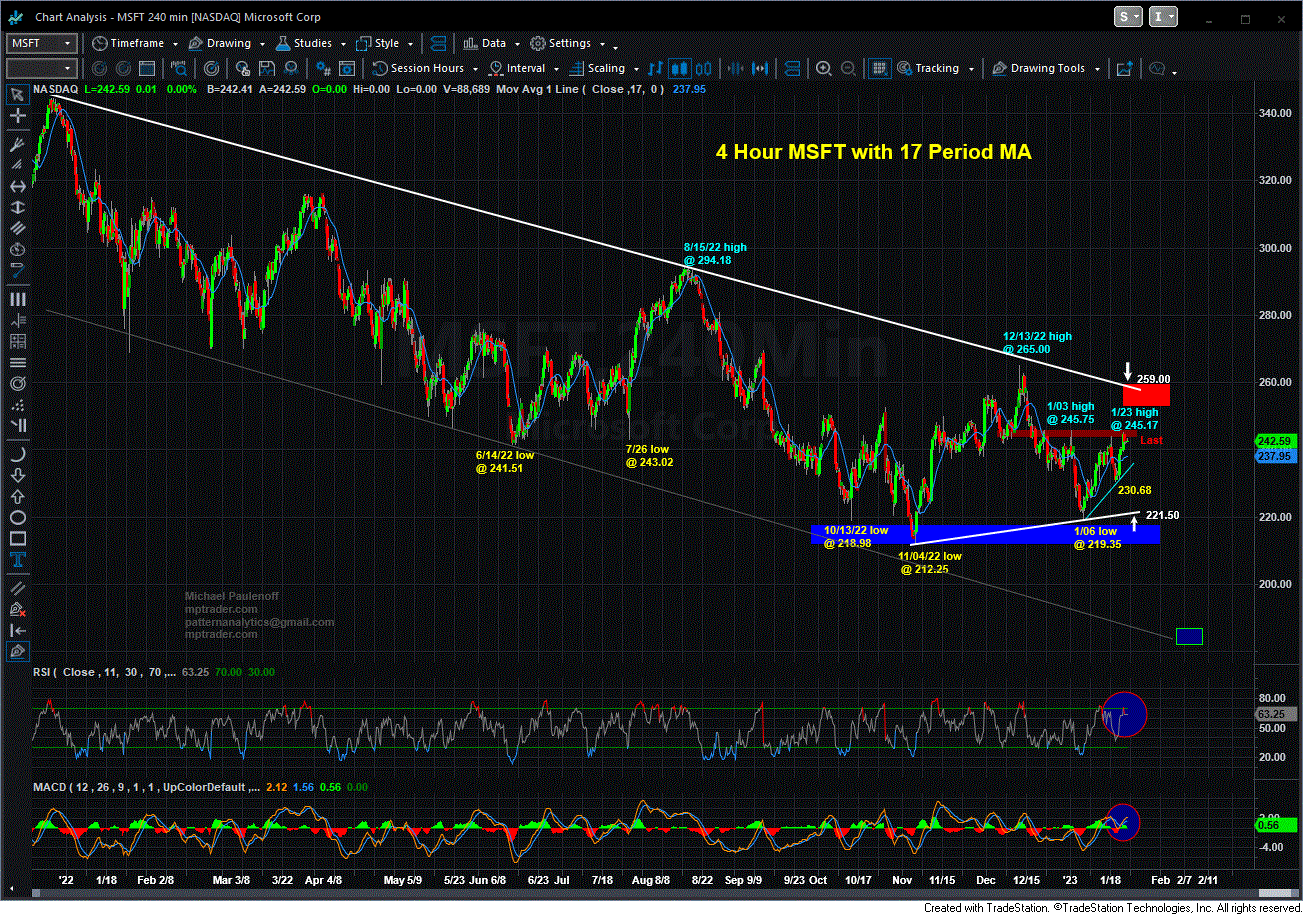Click the zoom out magnifier icon
Screen dimensions: 1303x914
847,68
